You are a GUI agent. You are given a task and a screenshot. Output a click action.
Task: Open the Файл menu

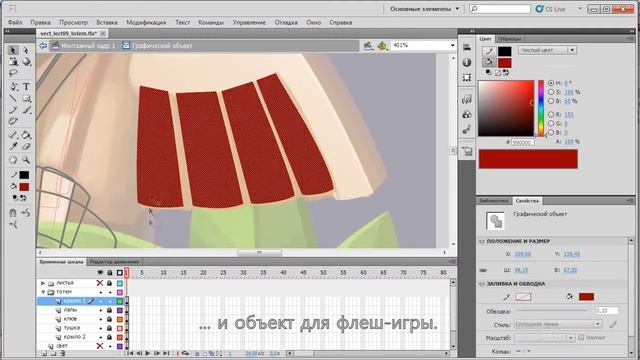click(15, 22)
